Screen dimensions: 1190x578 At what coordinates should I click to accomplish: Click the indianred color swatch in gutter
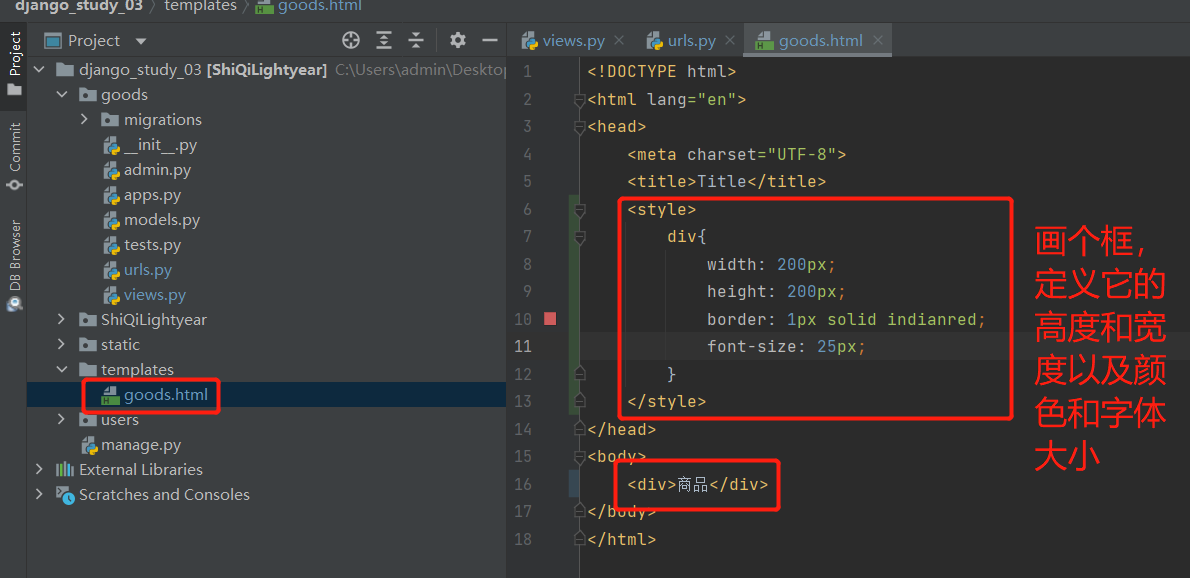550,319
